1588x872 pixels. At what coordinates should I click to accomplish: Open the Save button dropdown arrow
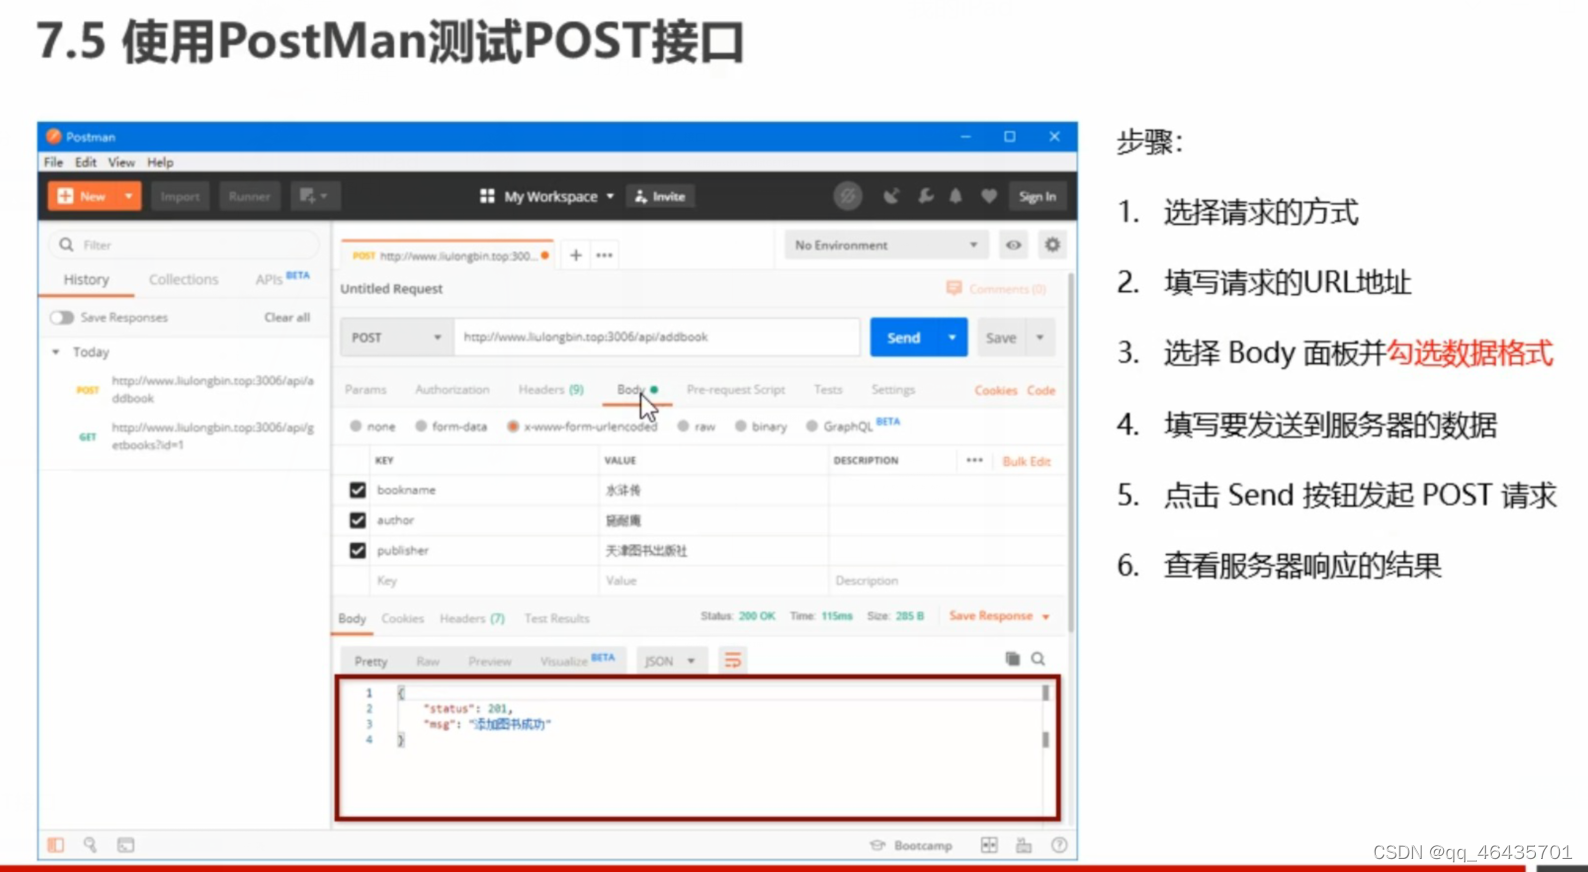[x=1040, y=338]
